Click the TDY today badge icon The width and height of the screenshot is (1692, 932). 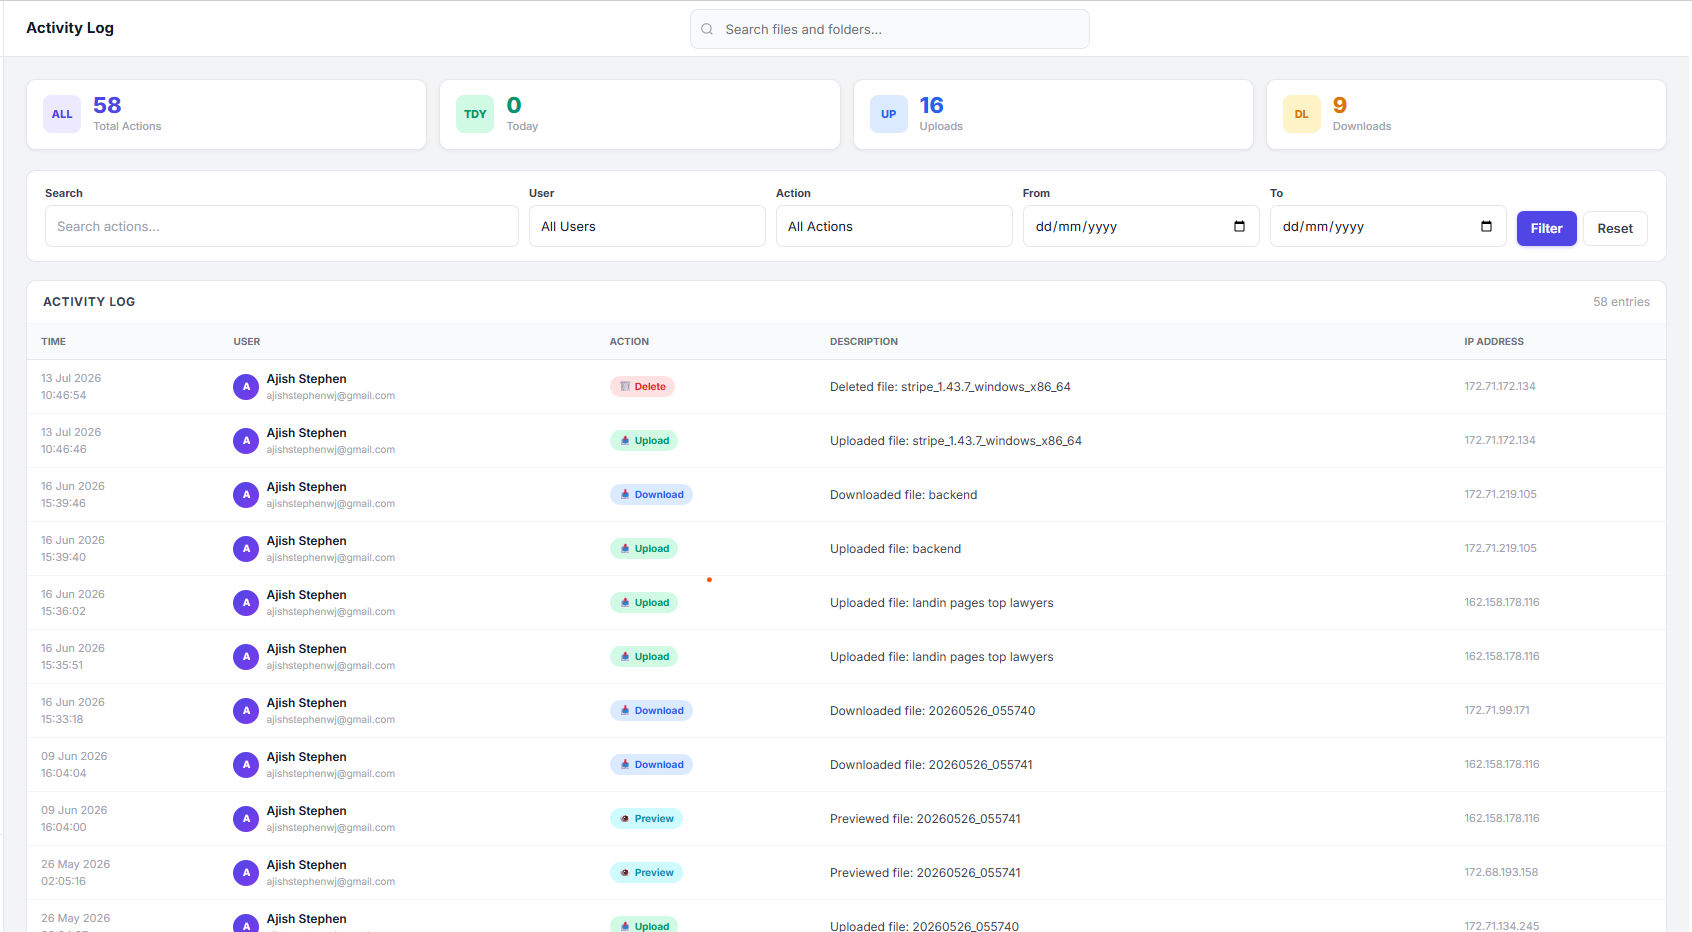pyautogui.click(x=475, y=114)
